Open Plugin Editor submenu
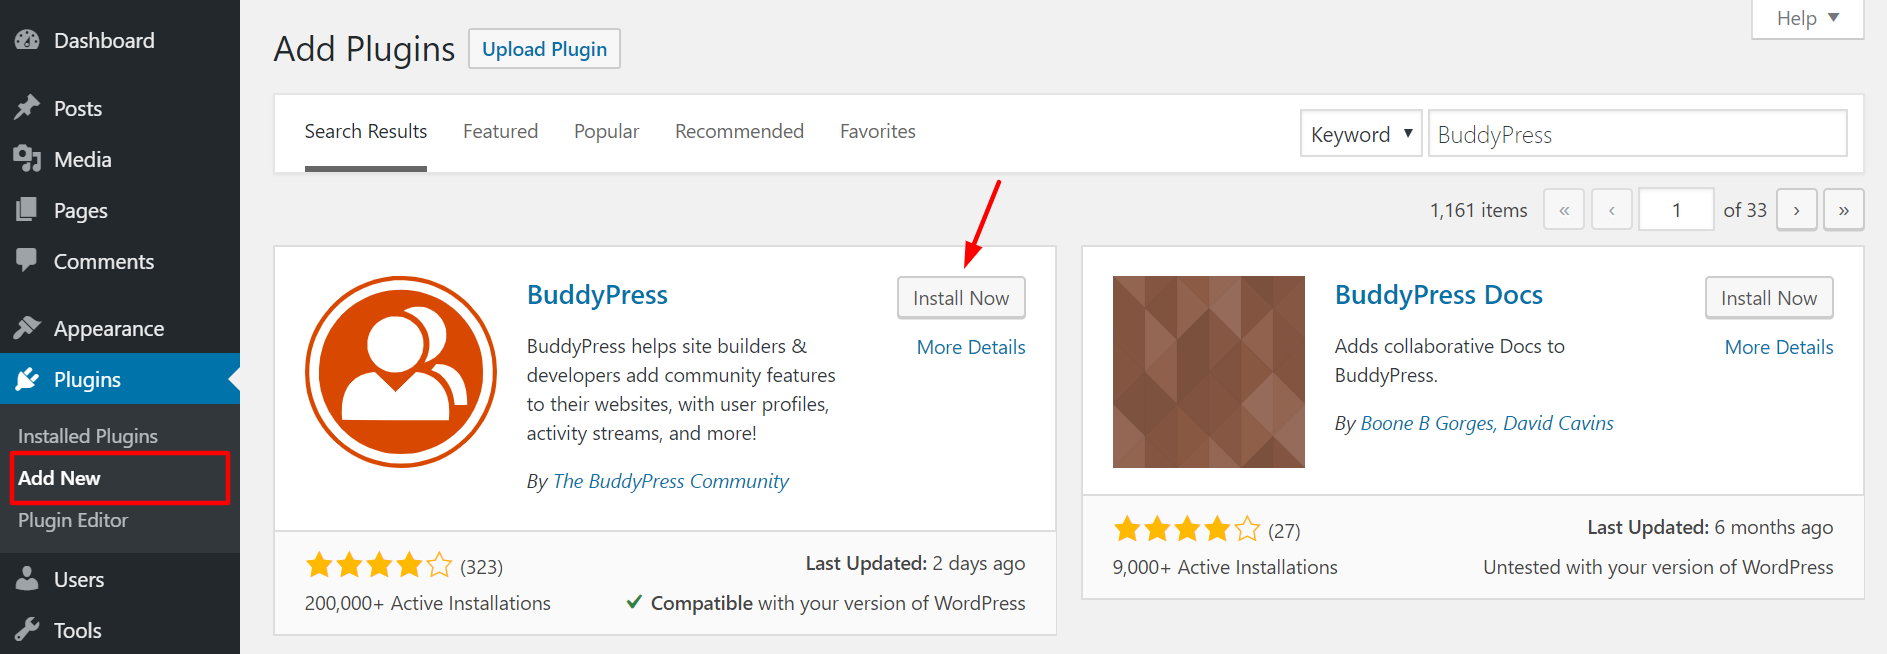The height and width of the screenshot is (654, 1887). click(73, 520)
